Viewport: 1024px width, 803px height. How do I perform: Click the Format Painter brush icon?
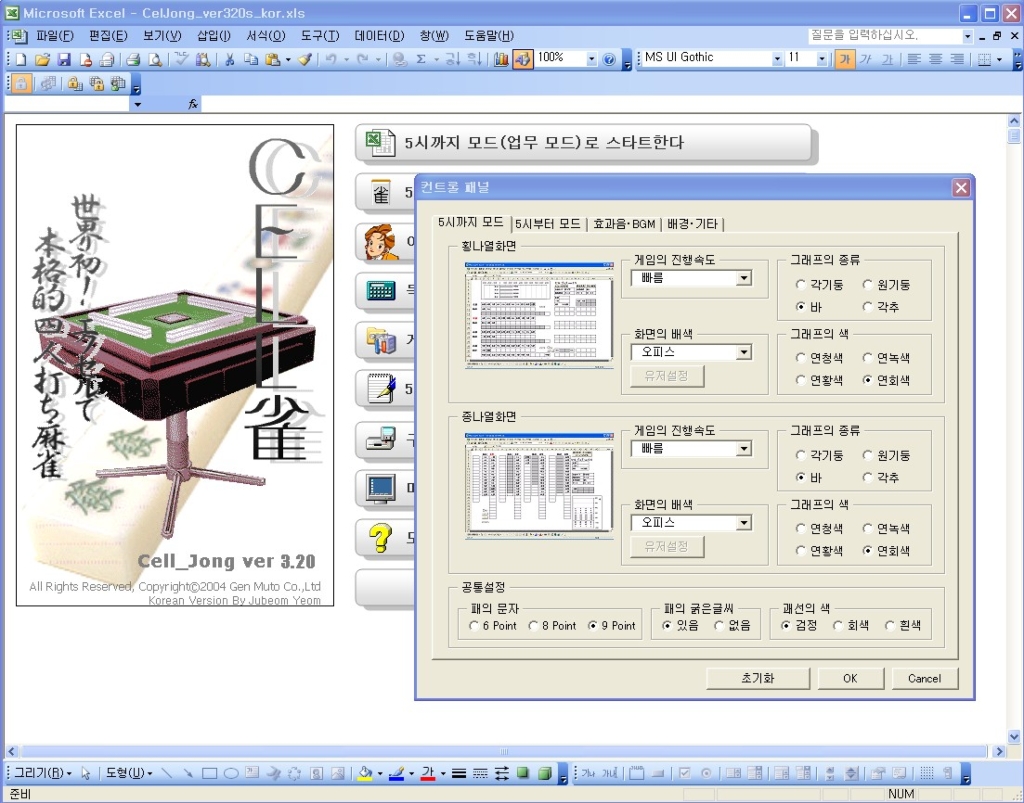[304, 59]
